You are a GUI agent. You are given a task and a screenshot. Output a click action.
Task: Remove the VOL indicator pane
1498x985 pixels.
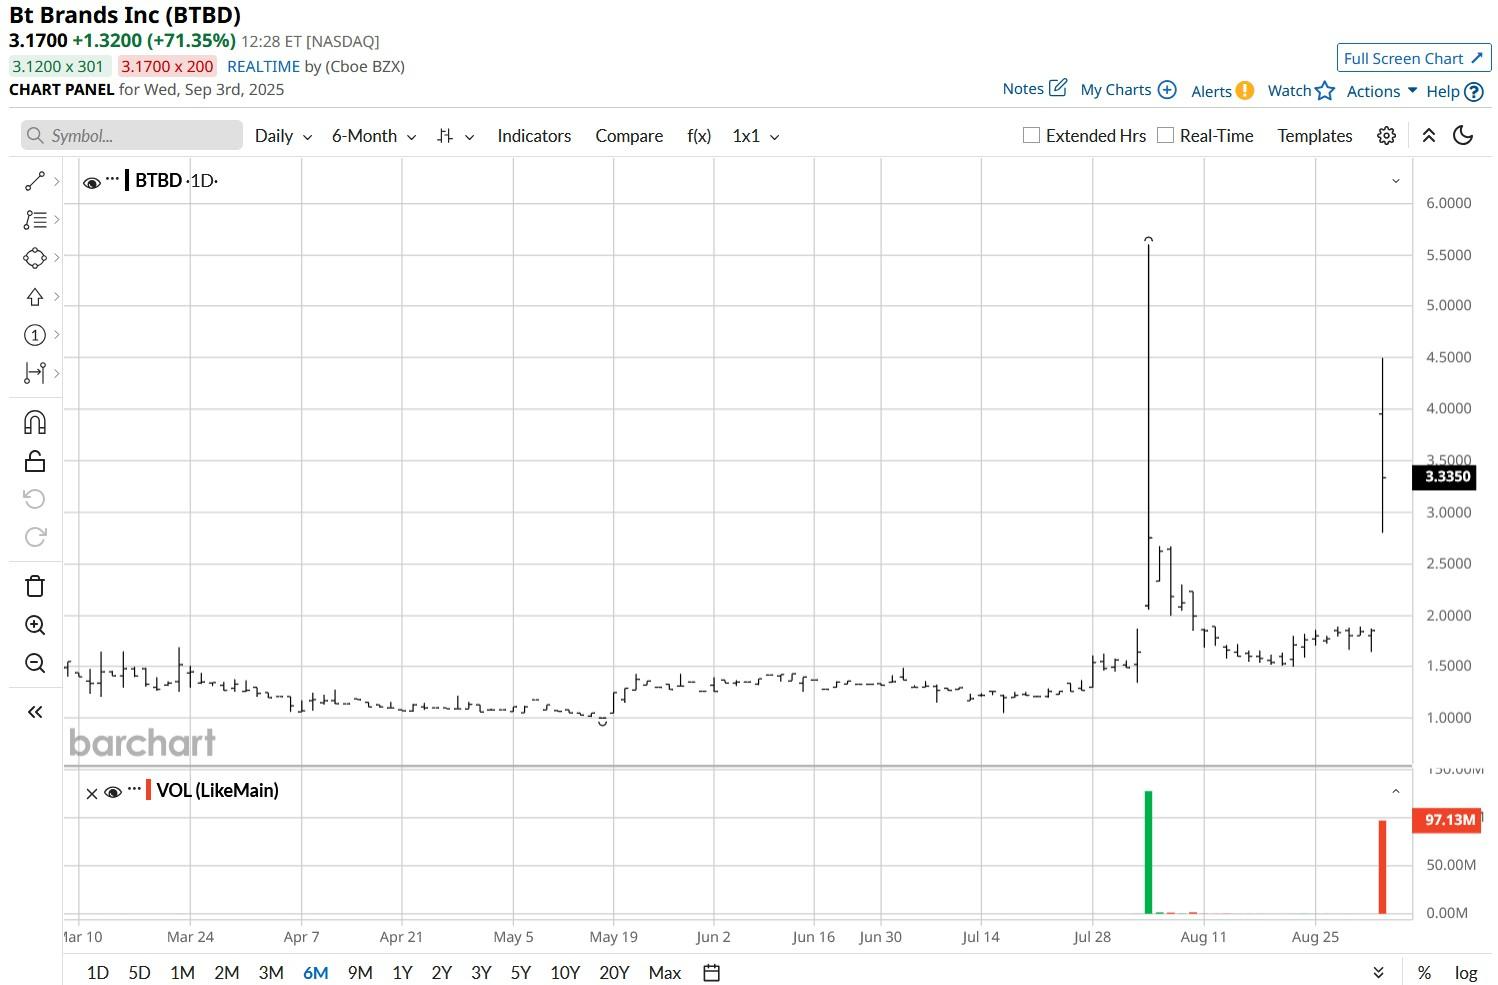coord(92,793)
